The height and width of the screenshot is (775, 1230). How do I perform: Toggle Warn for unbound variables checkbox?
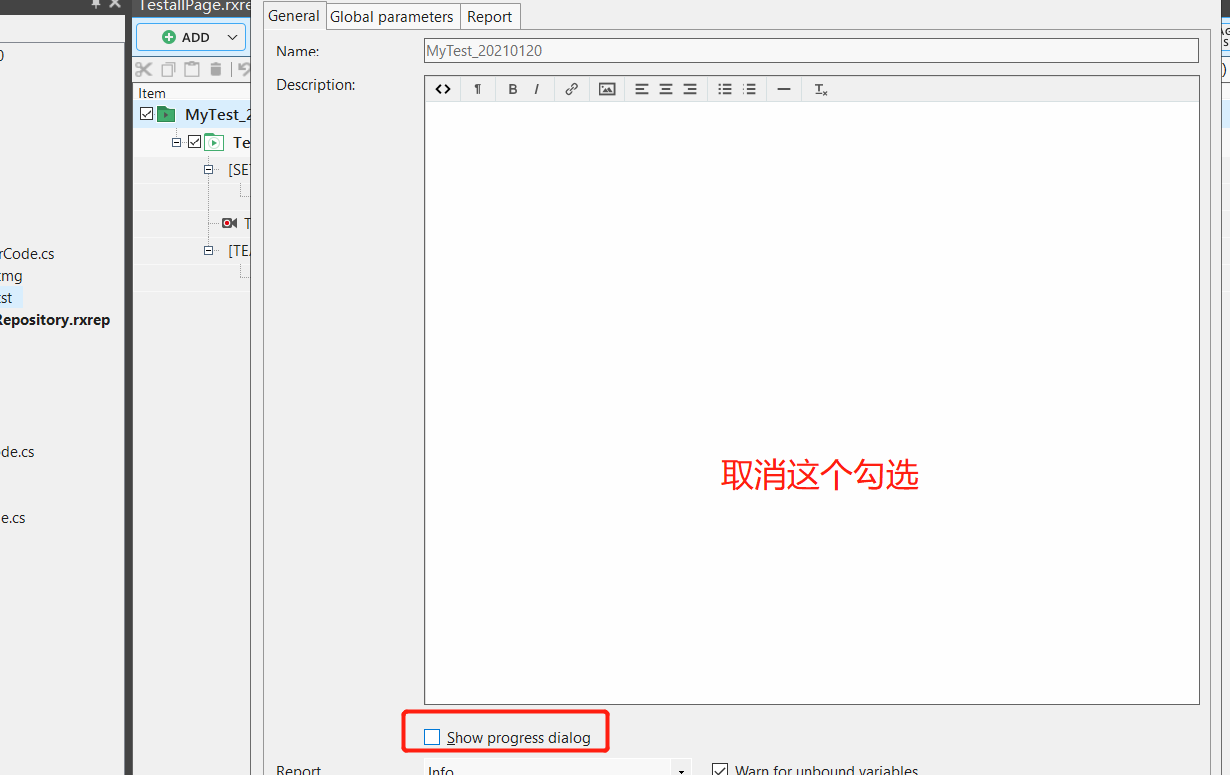tap(720, 770)
